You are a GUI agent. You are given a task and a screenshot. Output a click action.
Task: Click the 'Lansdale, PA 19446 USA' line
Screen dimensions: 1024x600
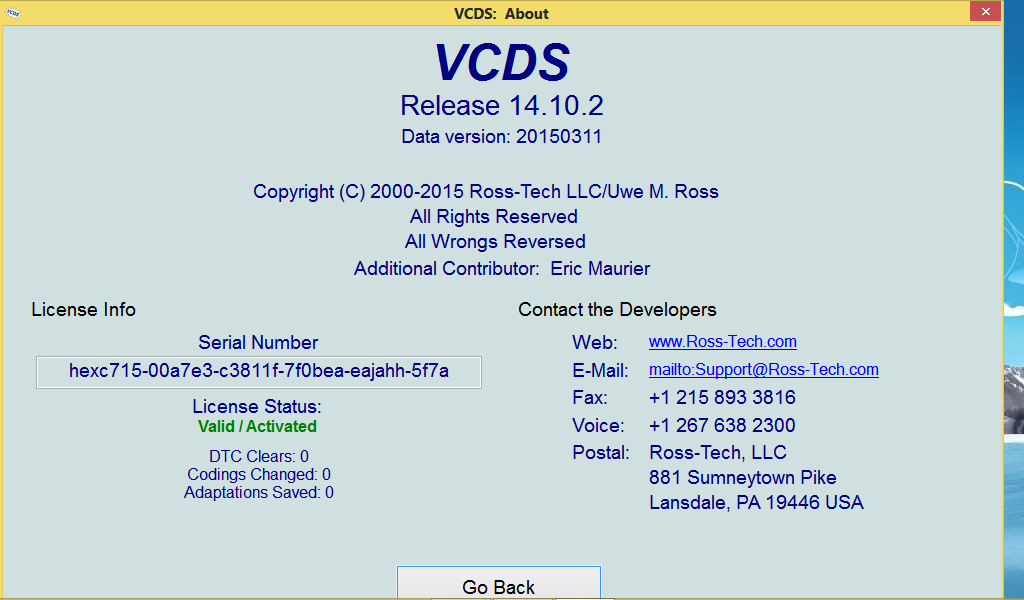[x=756, y=502]
